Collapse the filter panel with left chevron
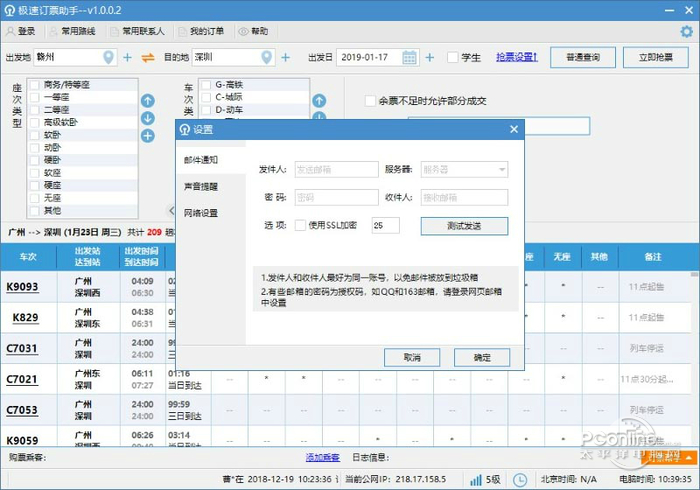Viewport: 700px width, 490px height. [171, 210]
